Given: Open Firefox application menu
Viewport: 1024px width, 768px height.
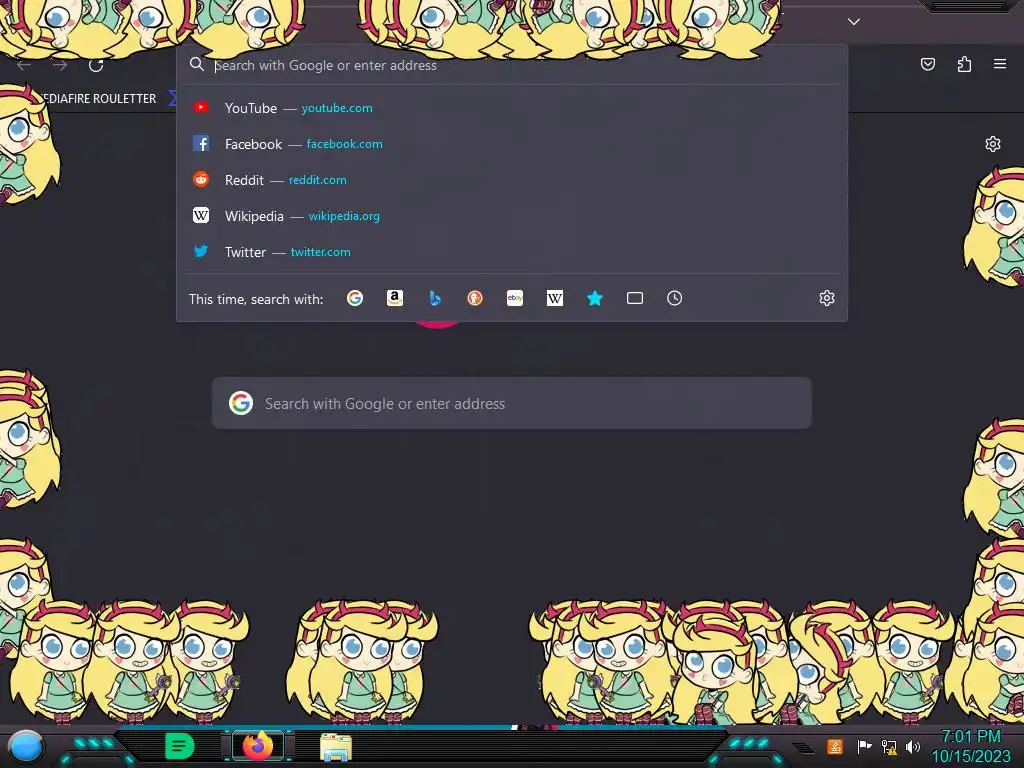Looking at the screenshot, I should pos(1000,64).
